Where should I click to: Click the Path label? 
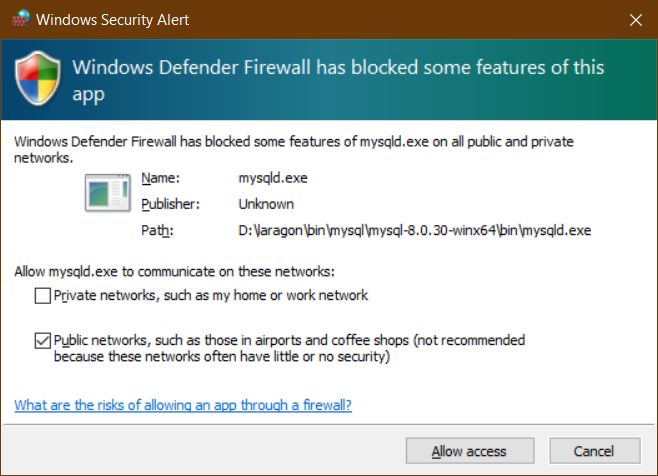(157, 230)
